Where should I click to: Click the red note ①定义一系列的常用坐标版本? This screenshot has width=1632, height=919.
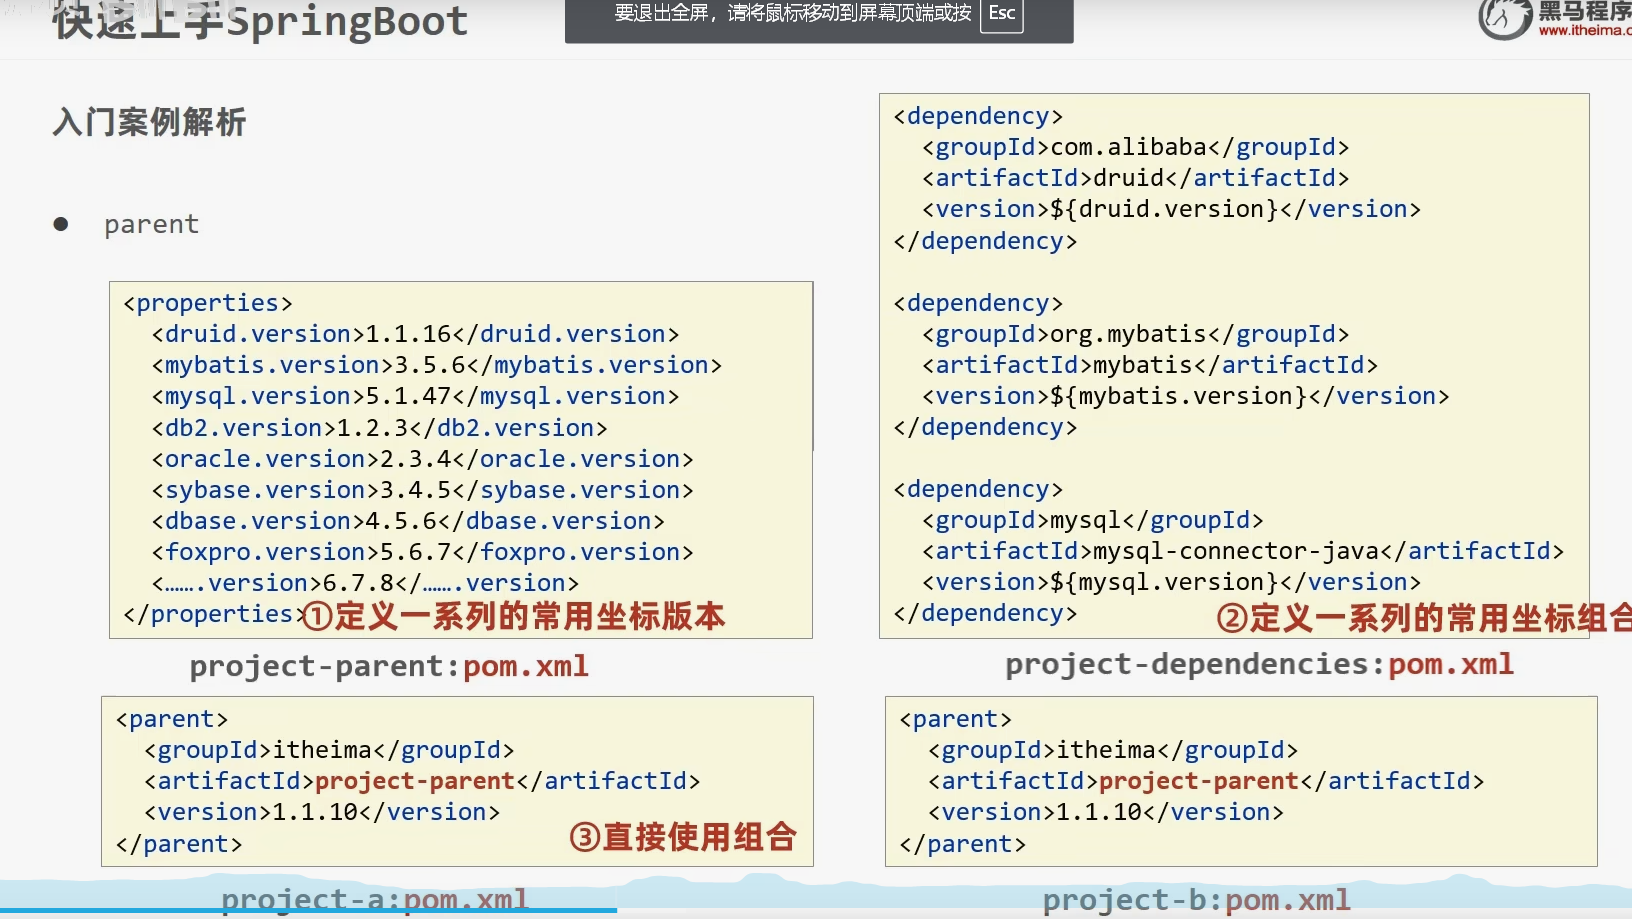click(x=514, y=616)
